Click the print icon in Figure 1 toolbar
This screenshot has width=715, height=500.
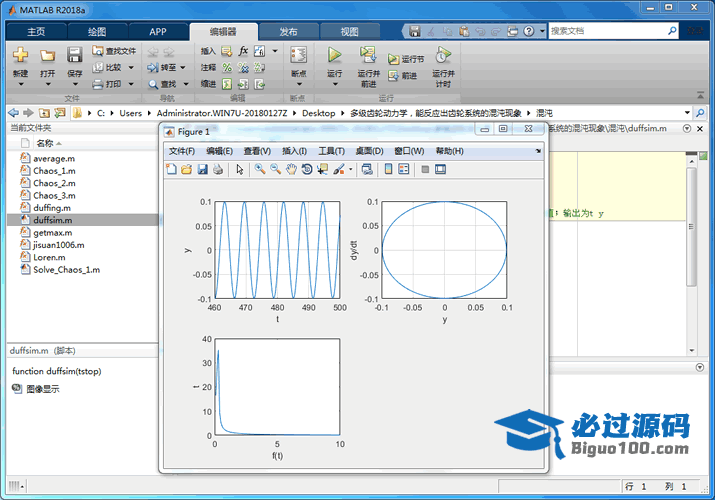[x=218, y=170]
